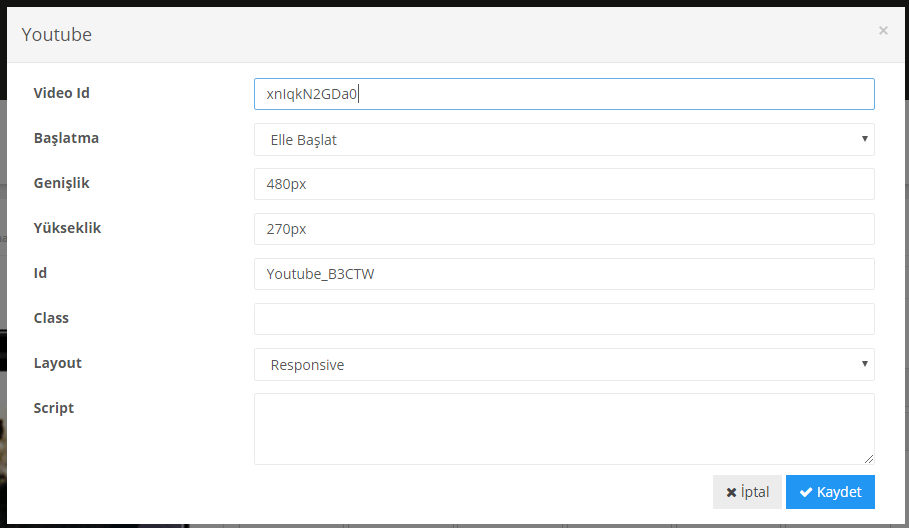
Task: Click the Genişlik label
Action: pos(62,183)
